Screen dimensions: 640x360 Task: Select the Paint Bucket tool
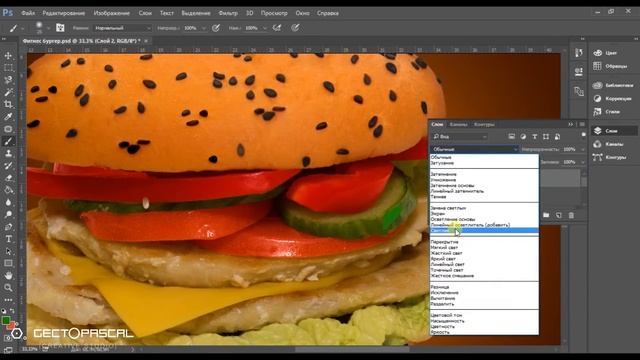[8, 190]
